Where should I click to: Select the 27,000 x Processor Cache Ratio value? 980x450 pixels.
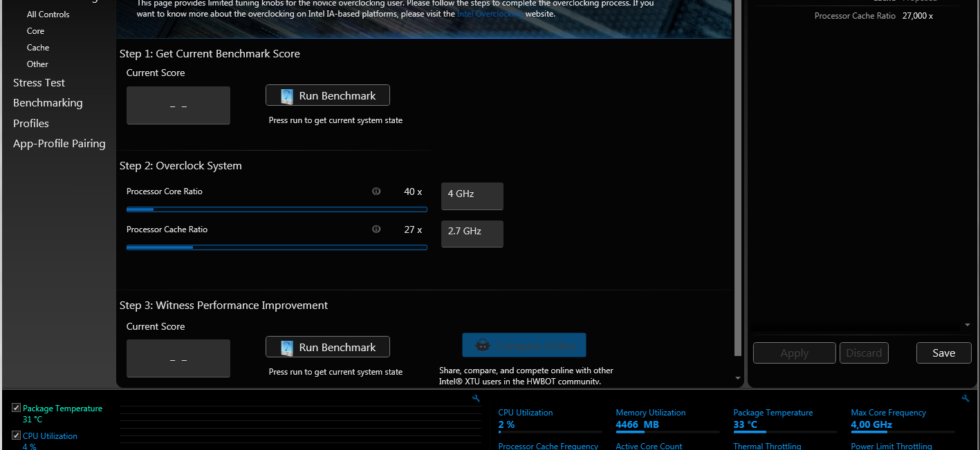918,16
